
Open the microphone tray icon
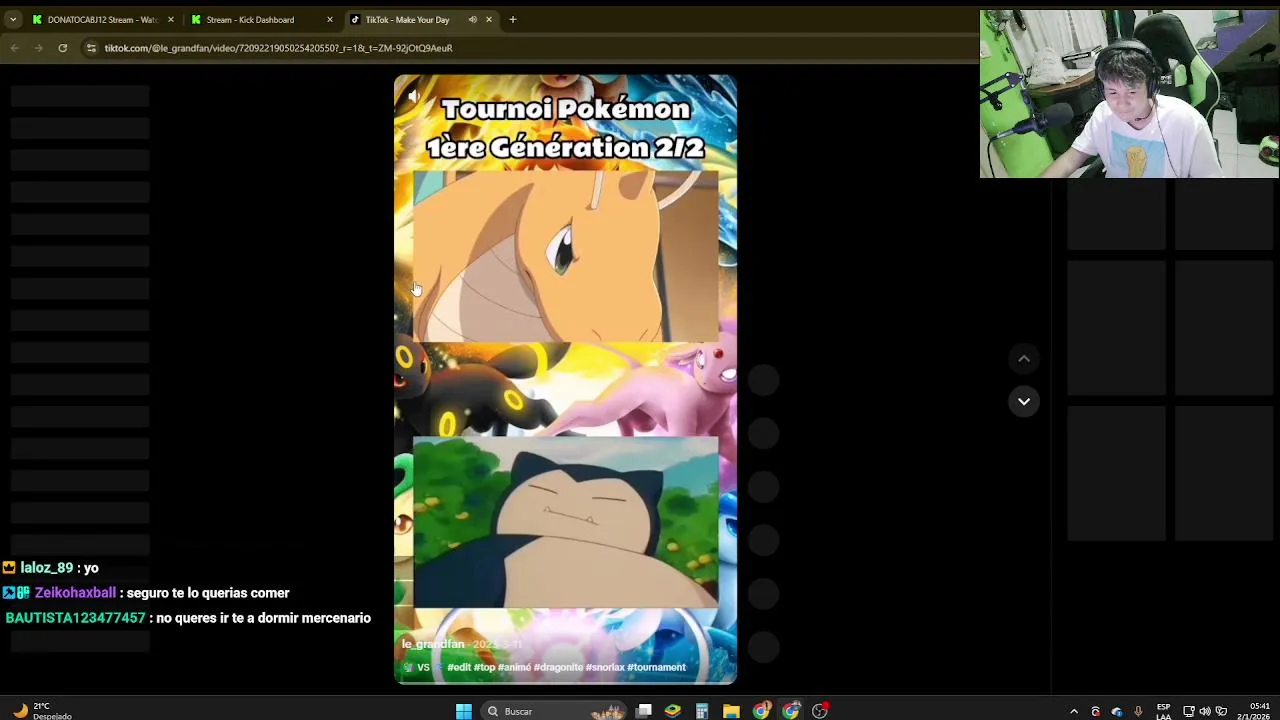(x=1138, y=711)
